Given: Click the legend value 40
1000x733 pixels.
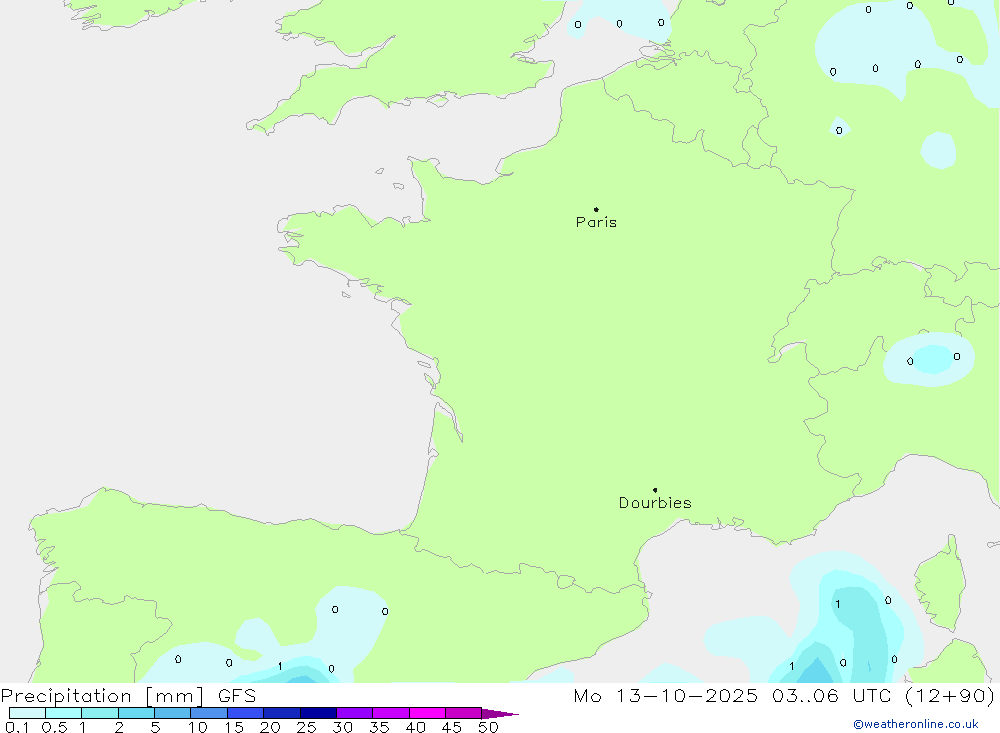Looking at the screenshot, I should [x=416, y=727].
